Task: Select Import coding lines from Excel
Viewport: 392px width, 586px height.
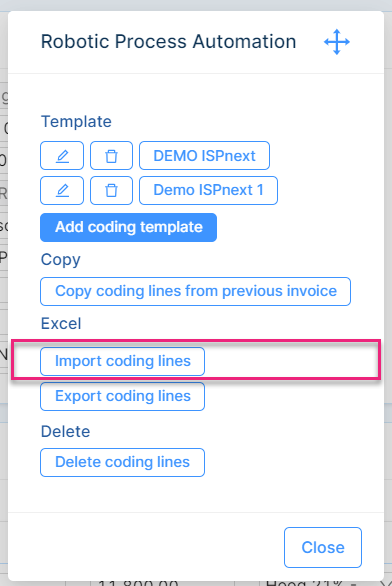Action: [x=123, y=361]
